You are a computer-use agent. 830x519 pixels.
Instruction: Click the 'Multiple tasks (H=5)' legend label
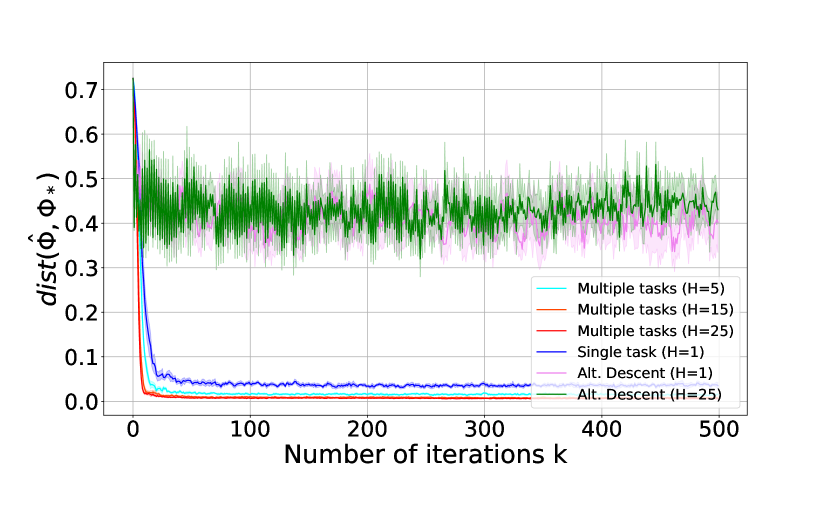point(651,289)
